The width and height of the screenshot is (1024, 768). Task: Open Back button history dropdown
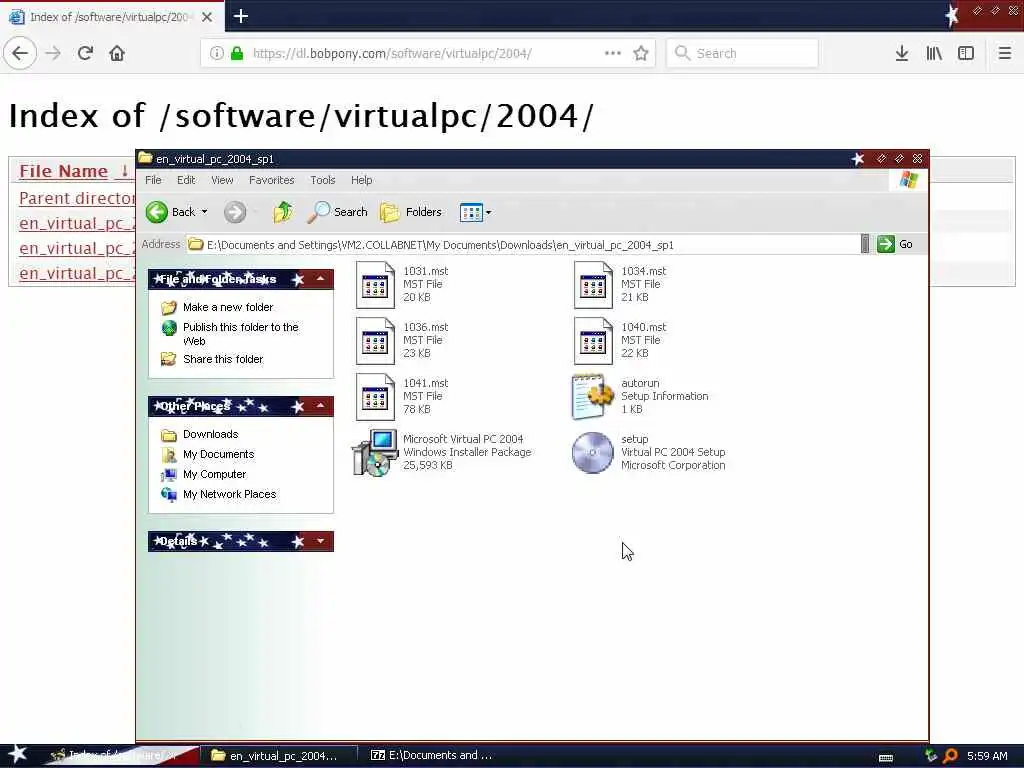point(204,212)
